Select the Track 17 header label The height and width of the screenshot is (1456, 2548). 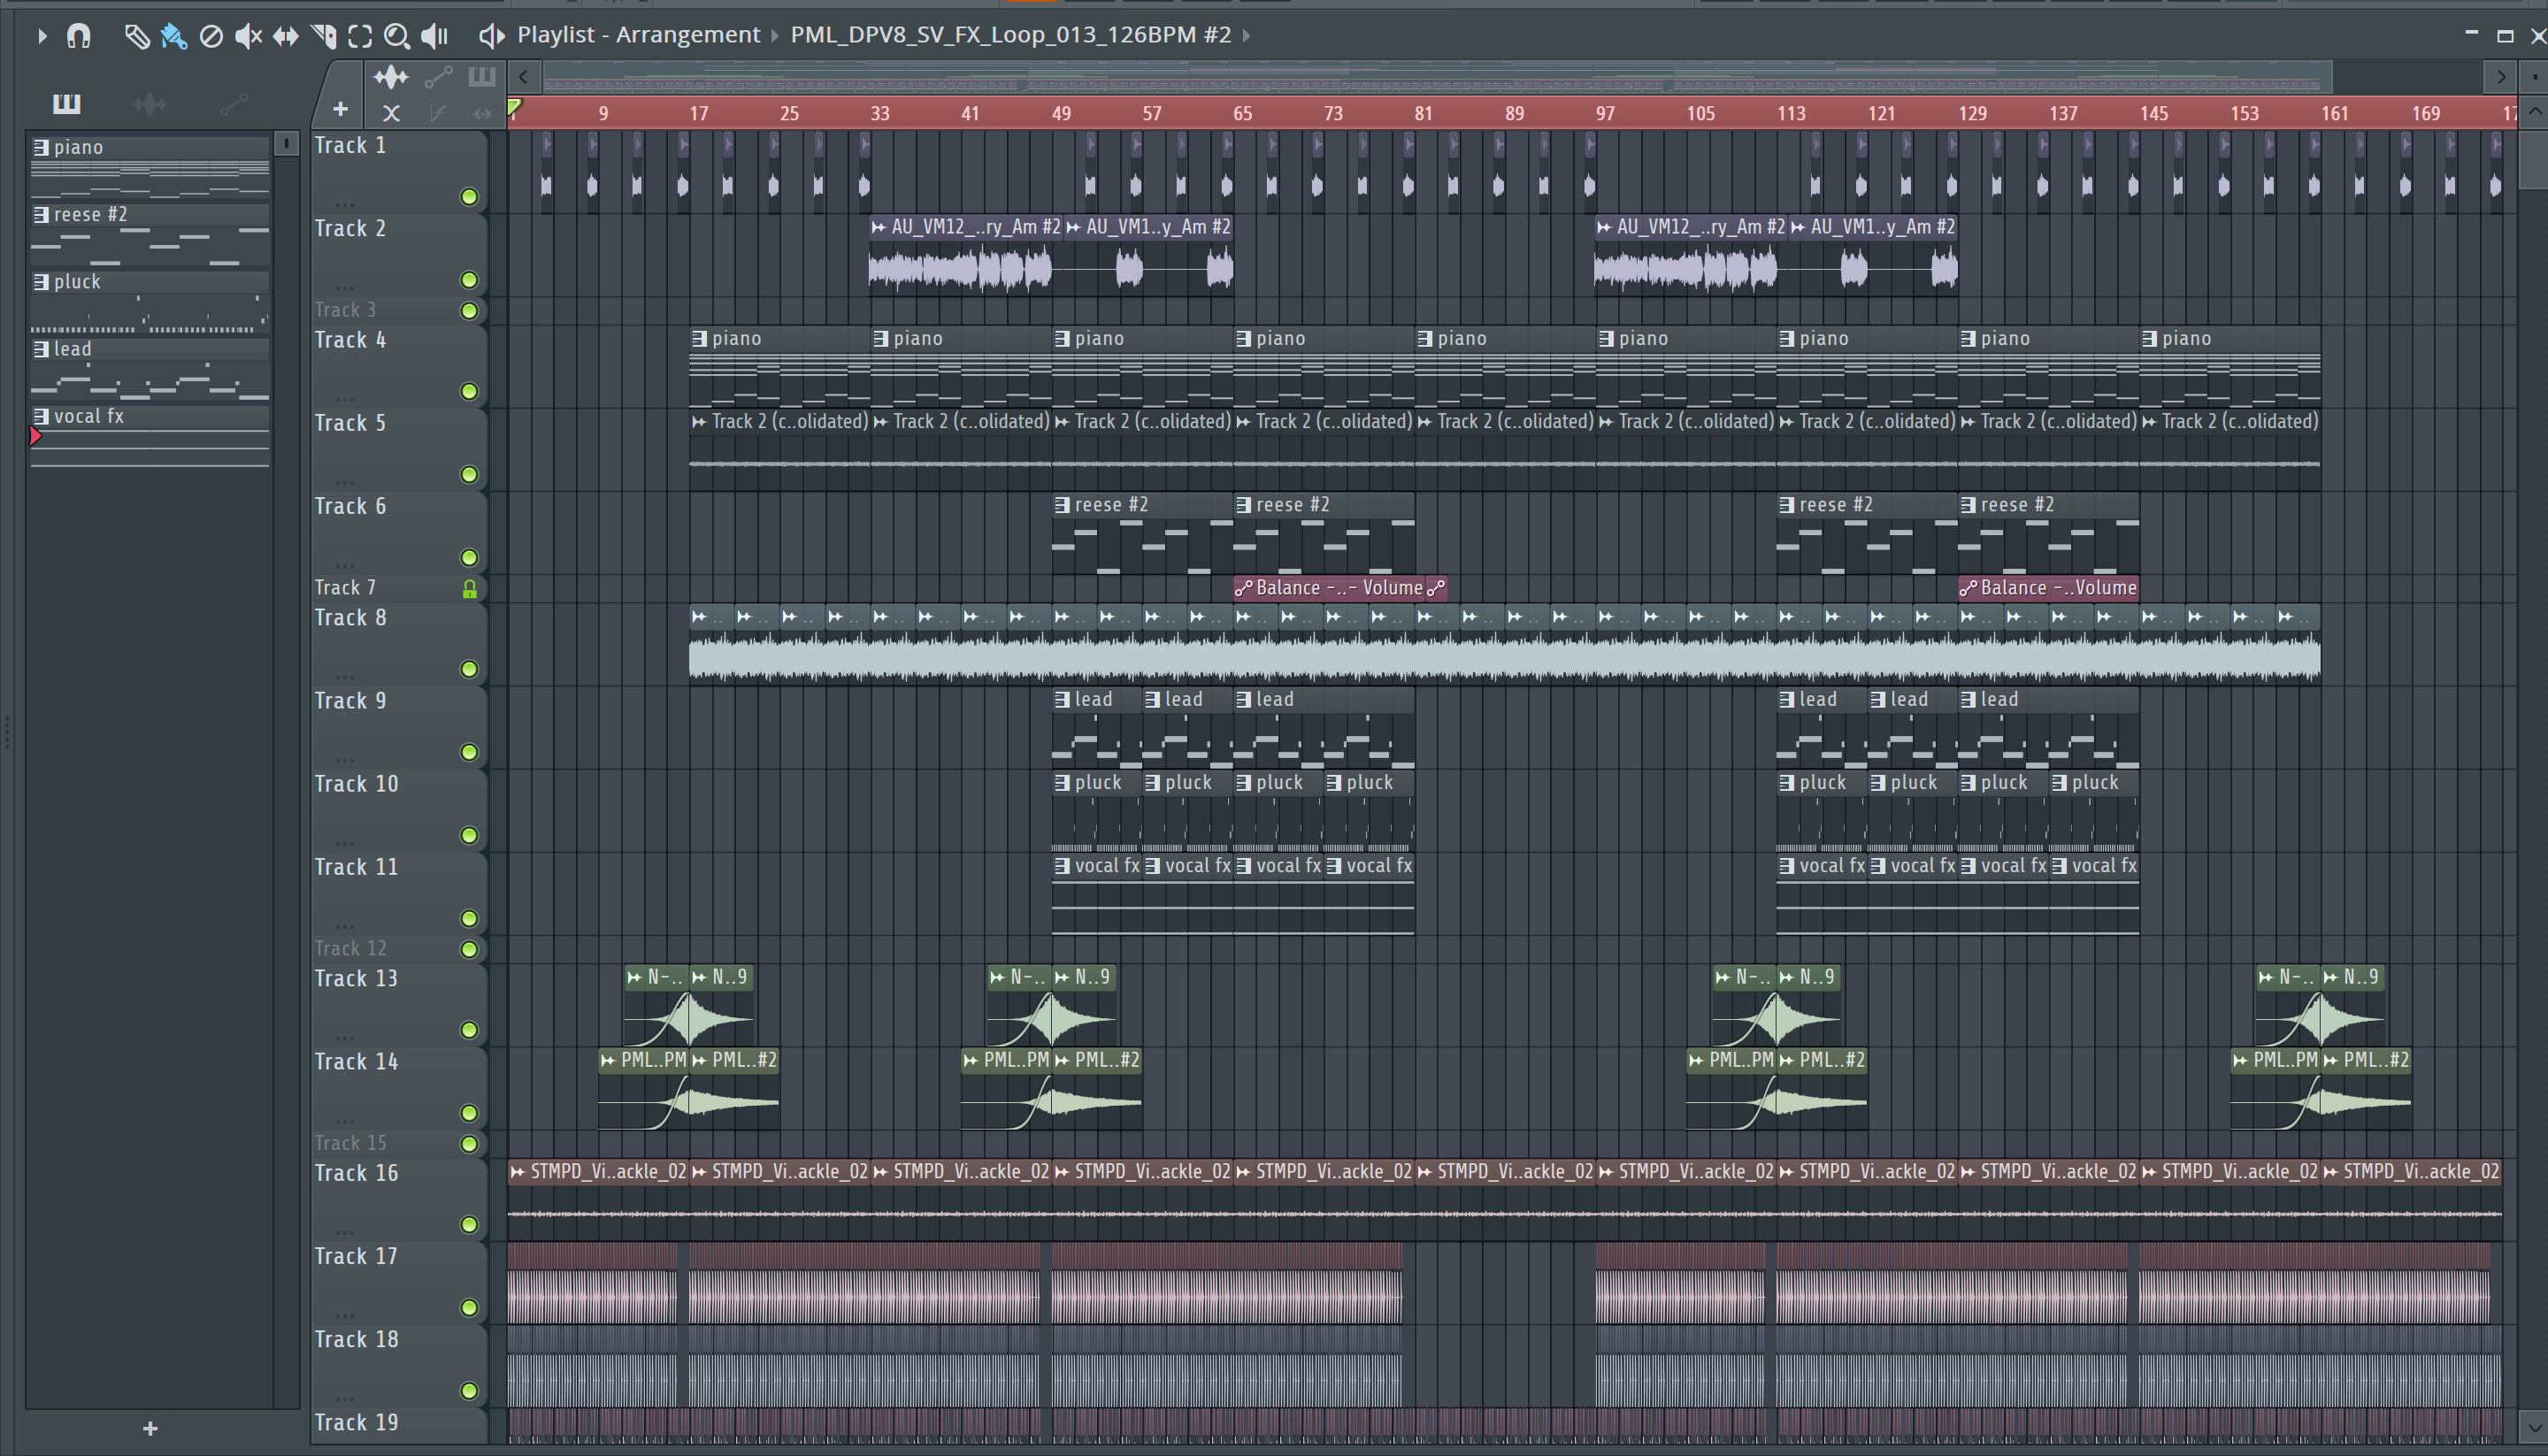tap(356, 1256)
